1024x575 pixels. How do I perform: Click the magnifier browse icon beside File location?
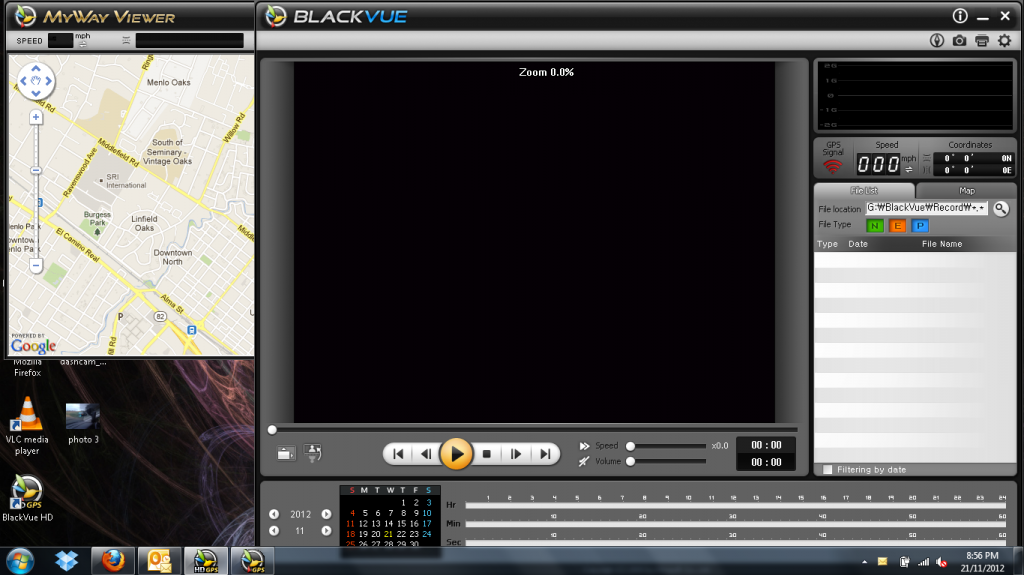coord(1000,209)
